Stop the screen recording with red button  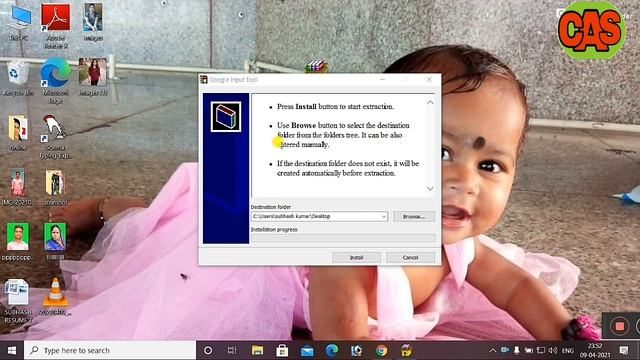[620, 326]
